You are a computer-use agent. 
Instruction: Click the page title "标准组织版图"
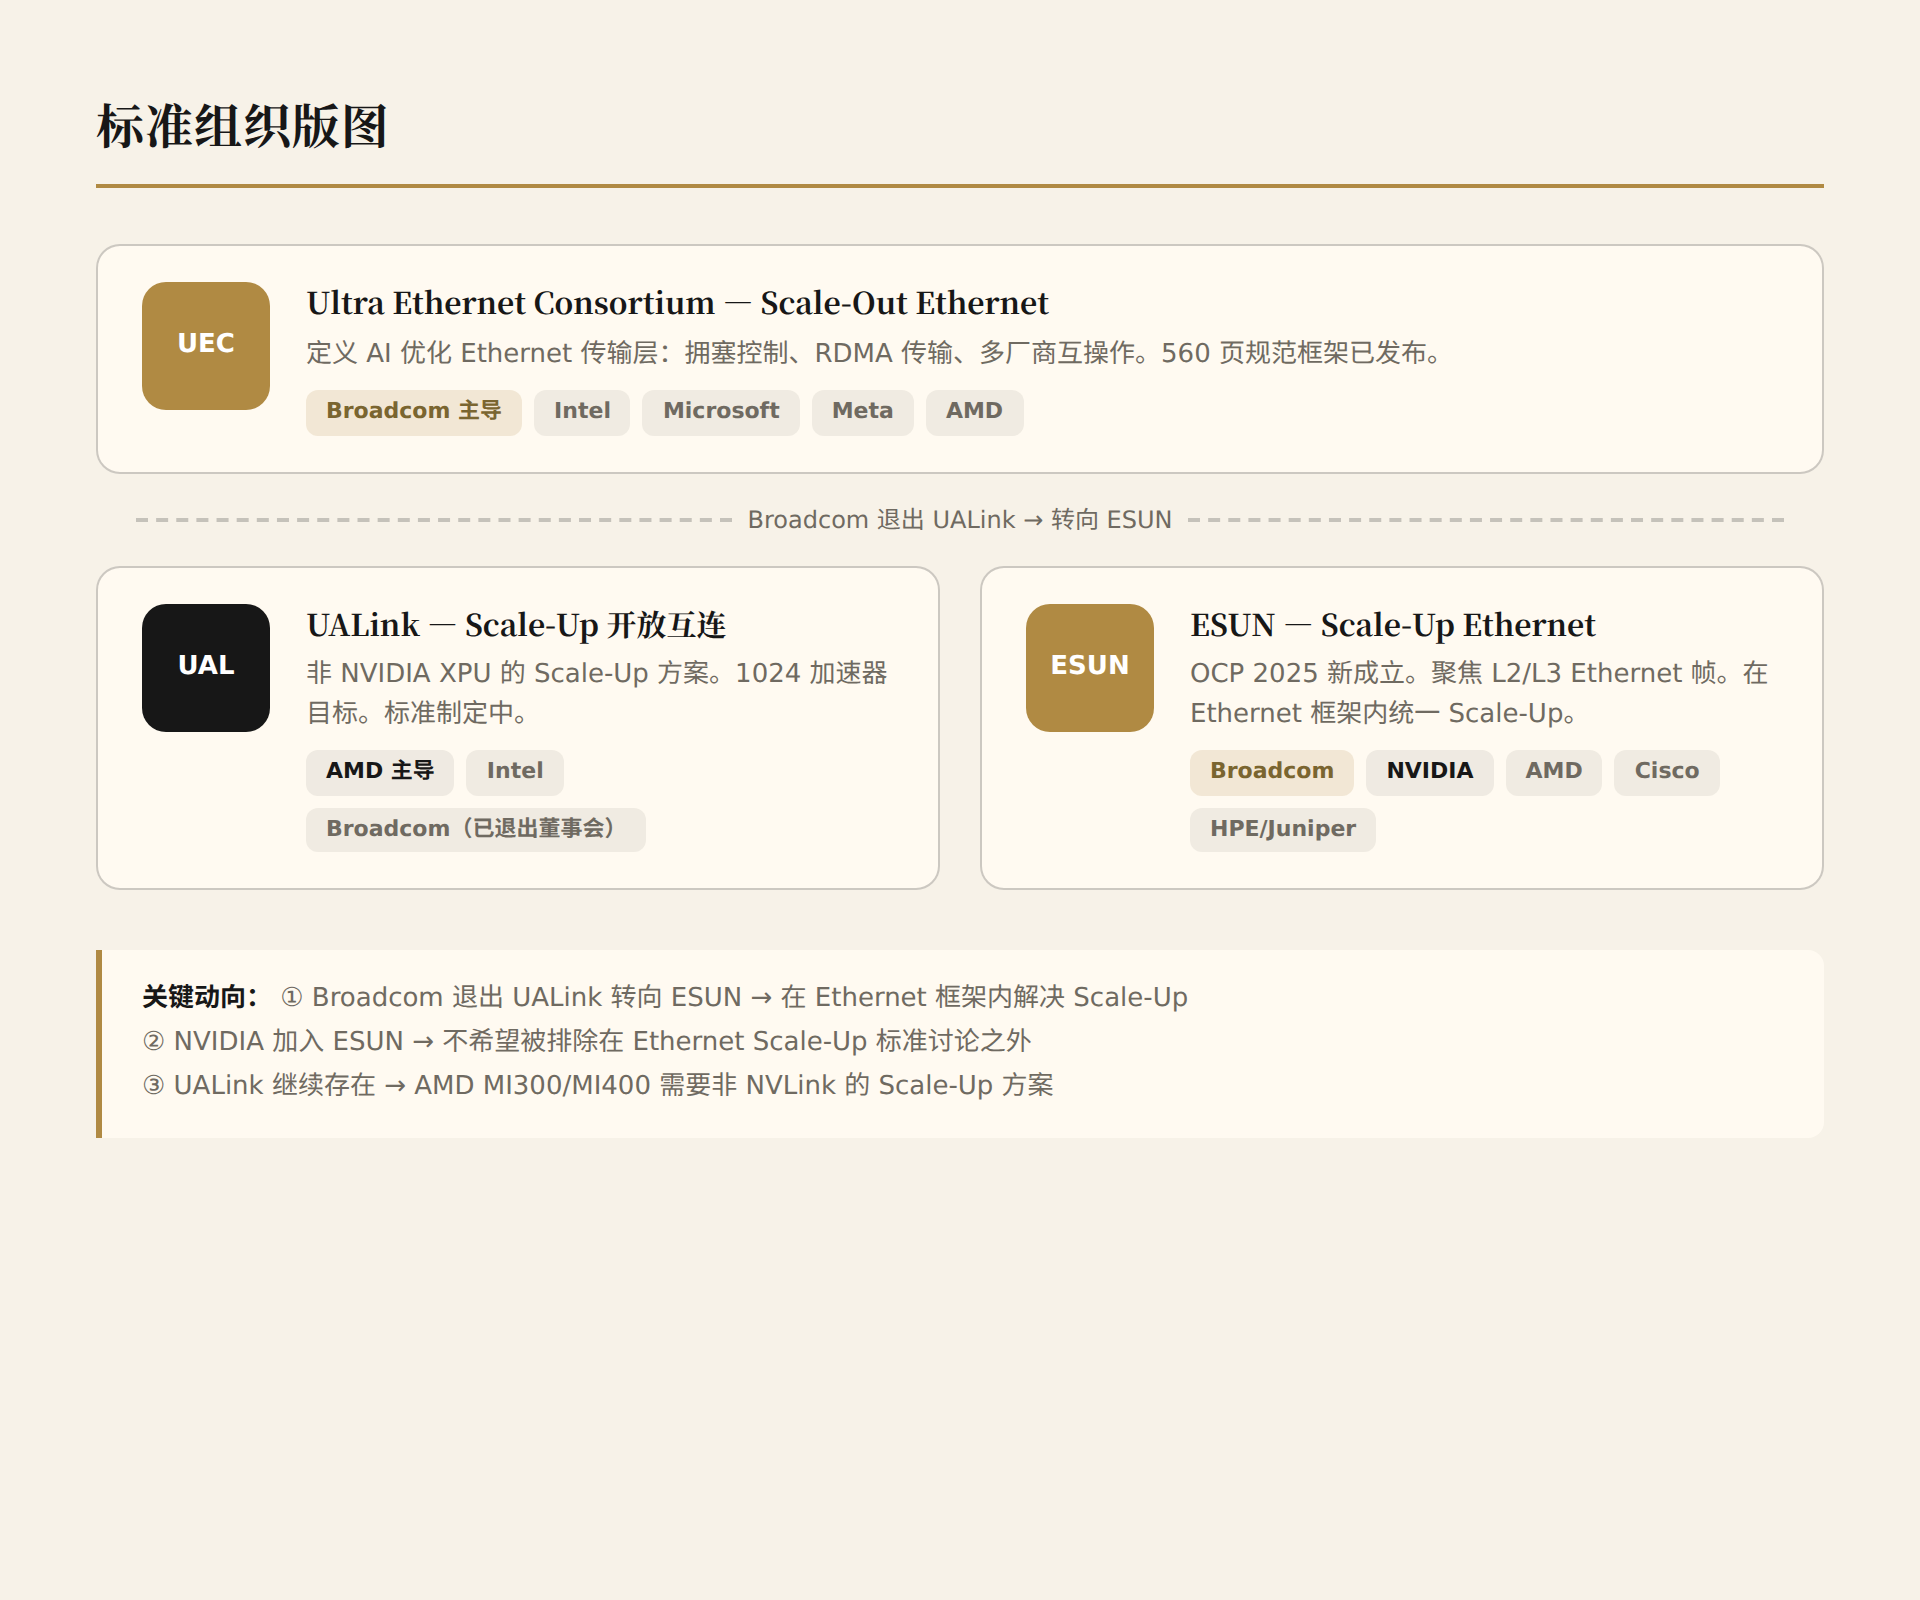242,128
